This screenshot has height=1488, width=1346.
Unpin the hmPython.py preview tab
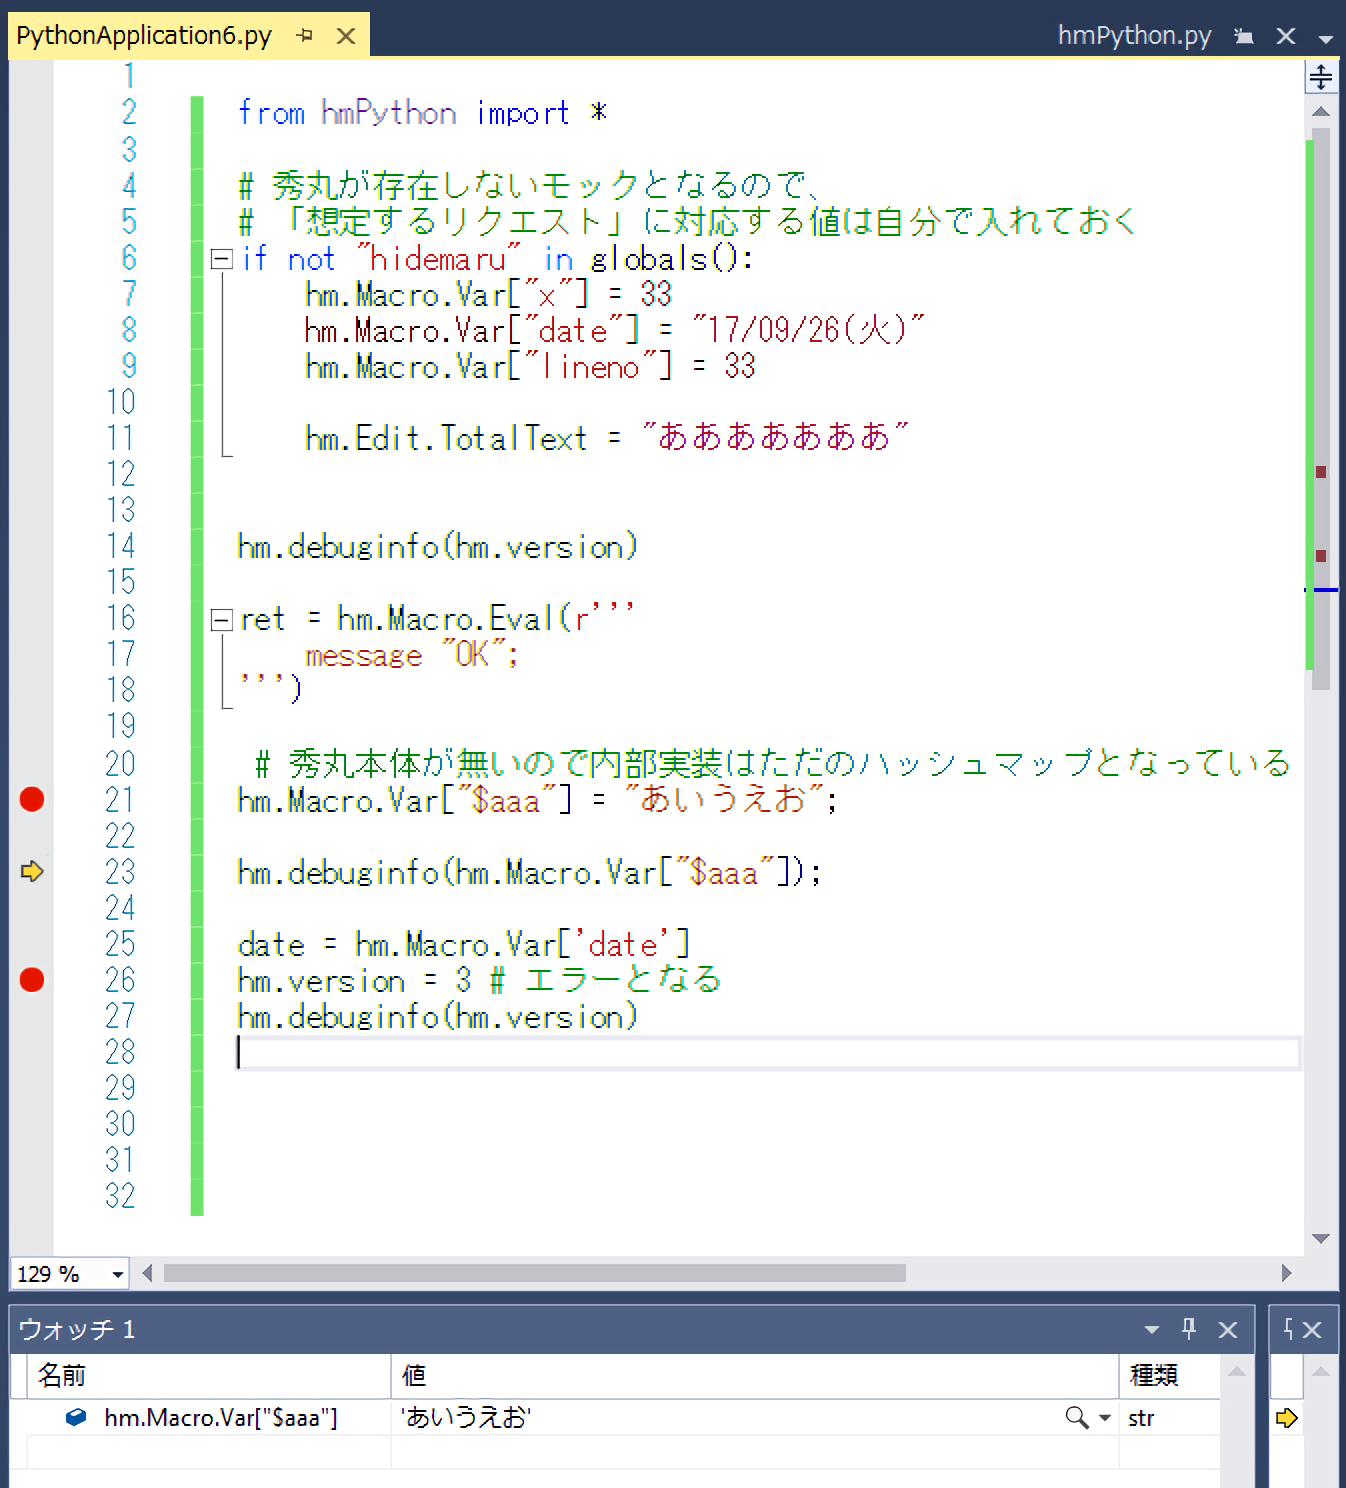coord(1244,37)
